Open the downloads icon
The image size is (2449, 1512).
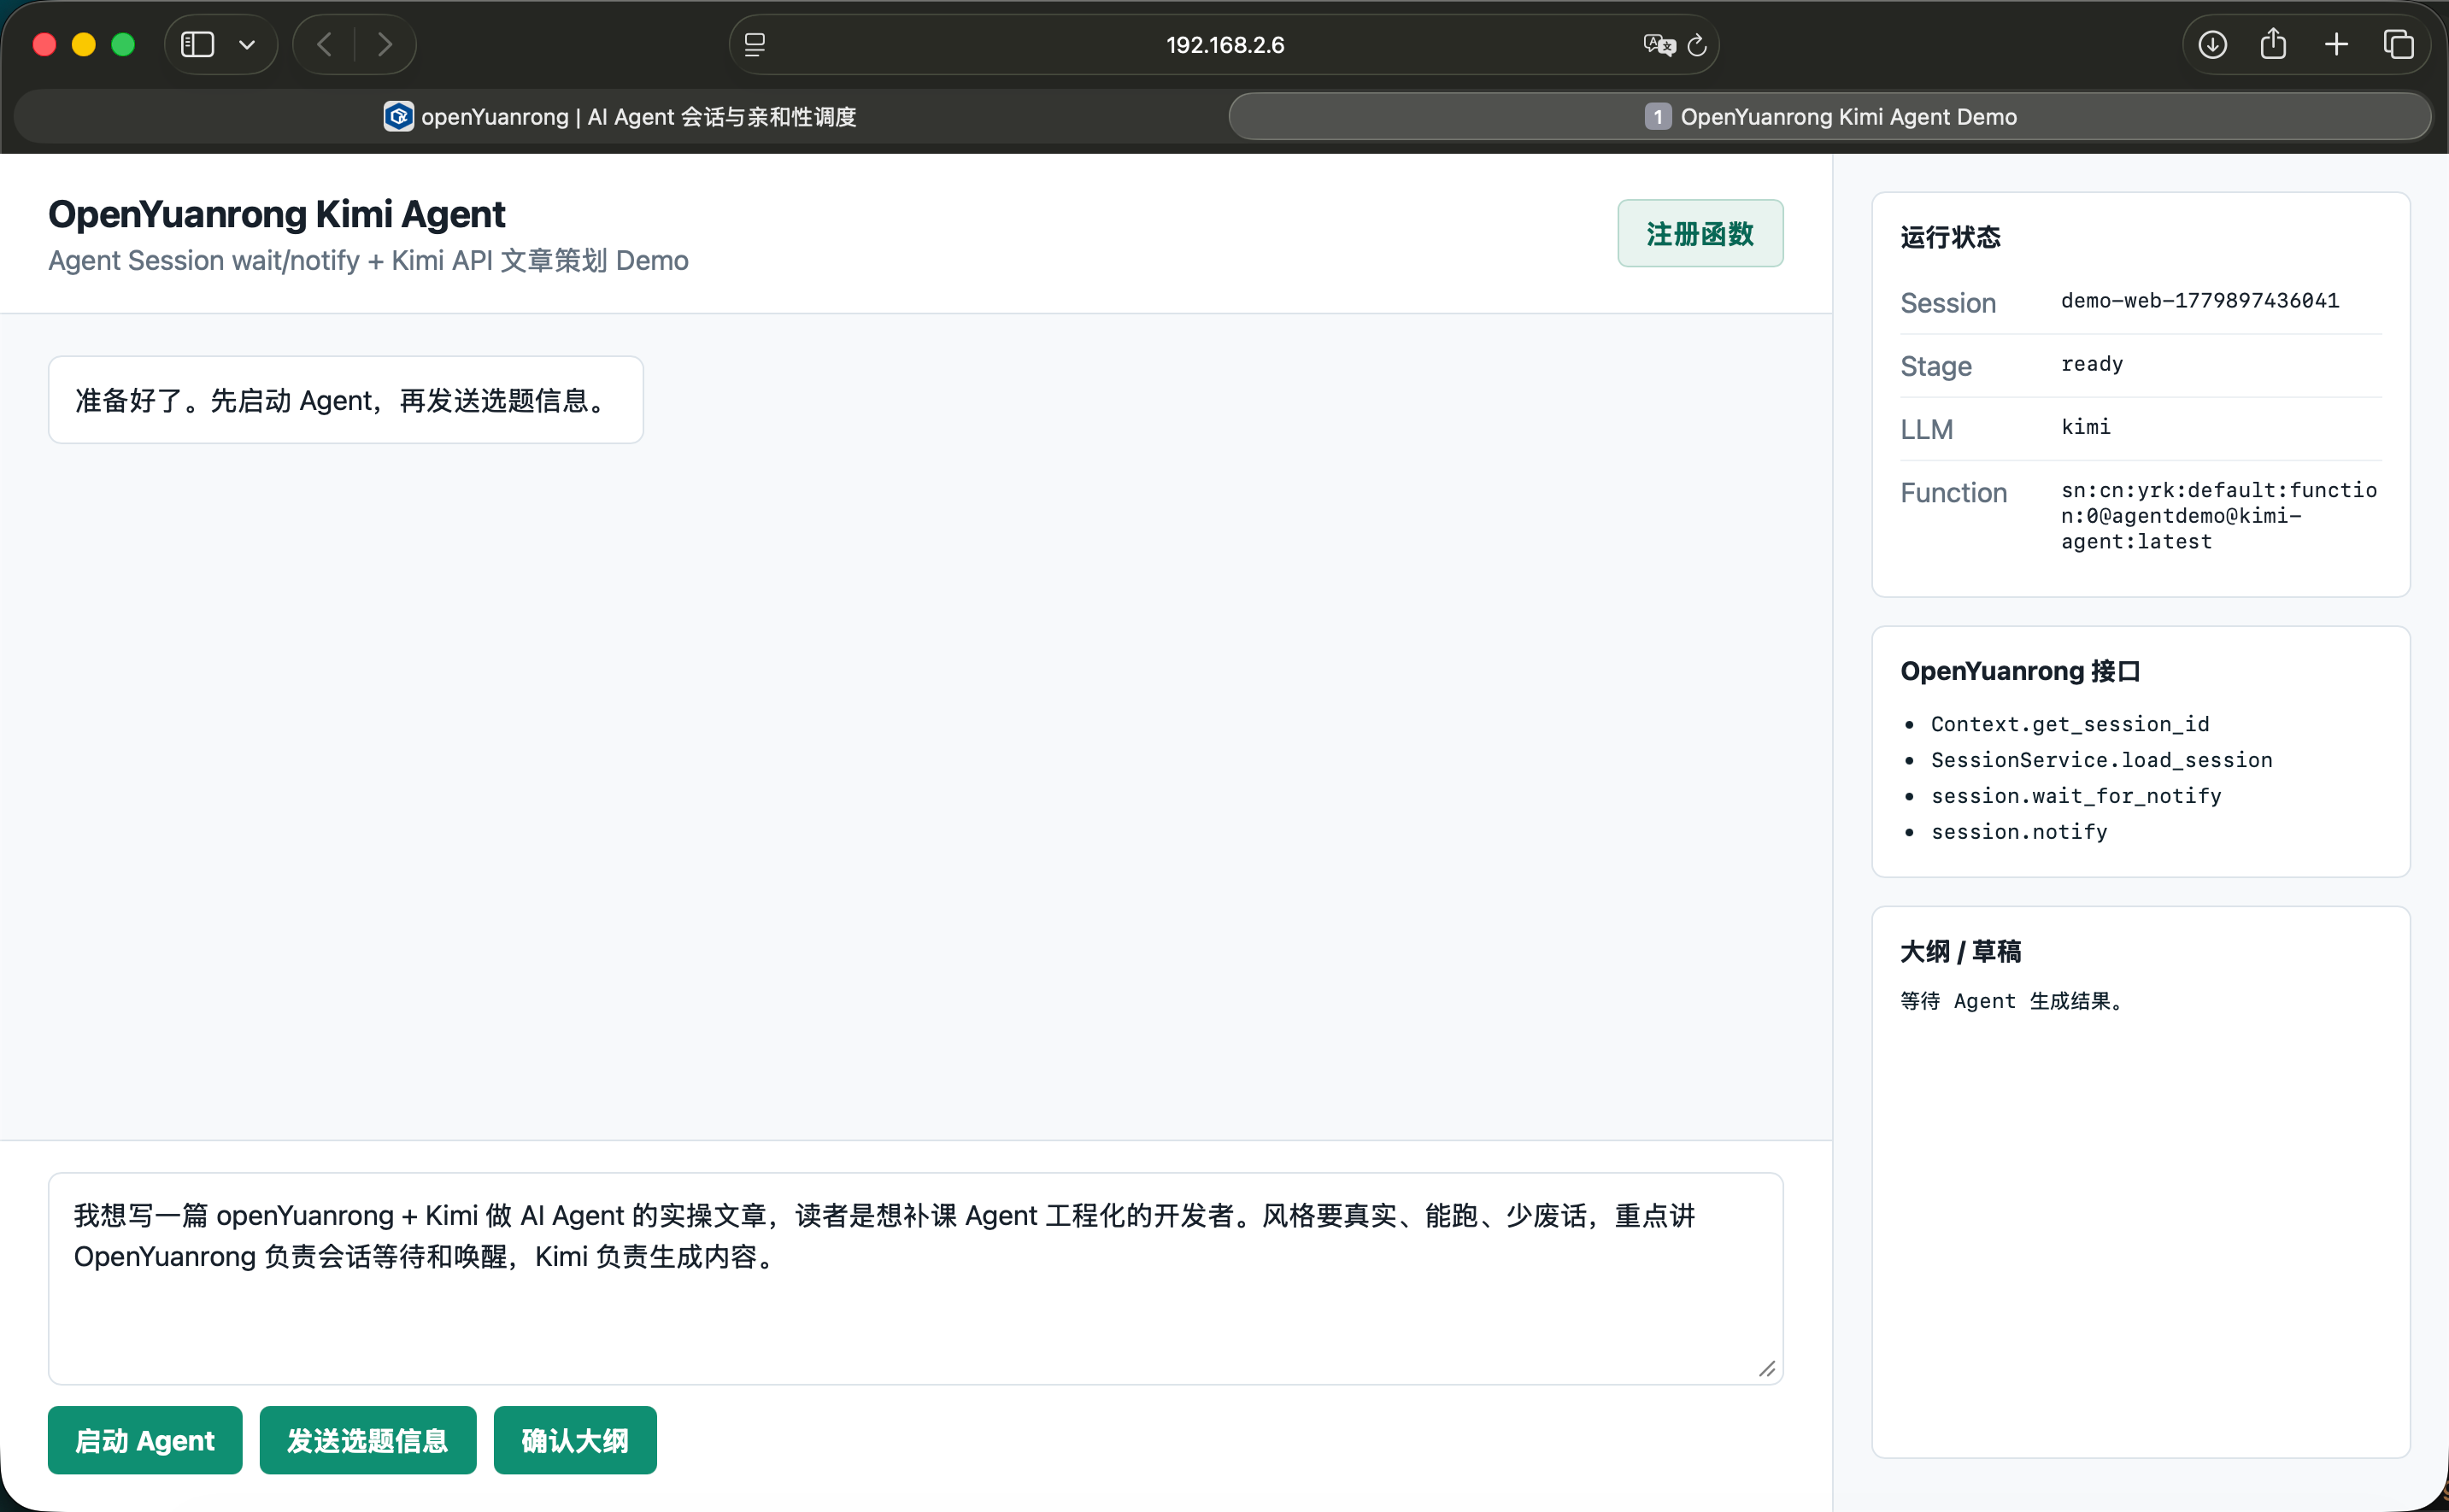[2212, 45]
